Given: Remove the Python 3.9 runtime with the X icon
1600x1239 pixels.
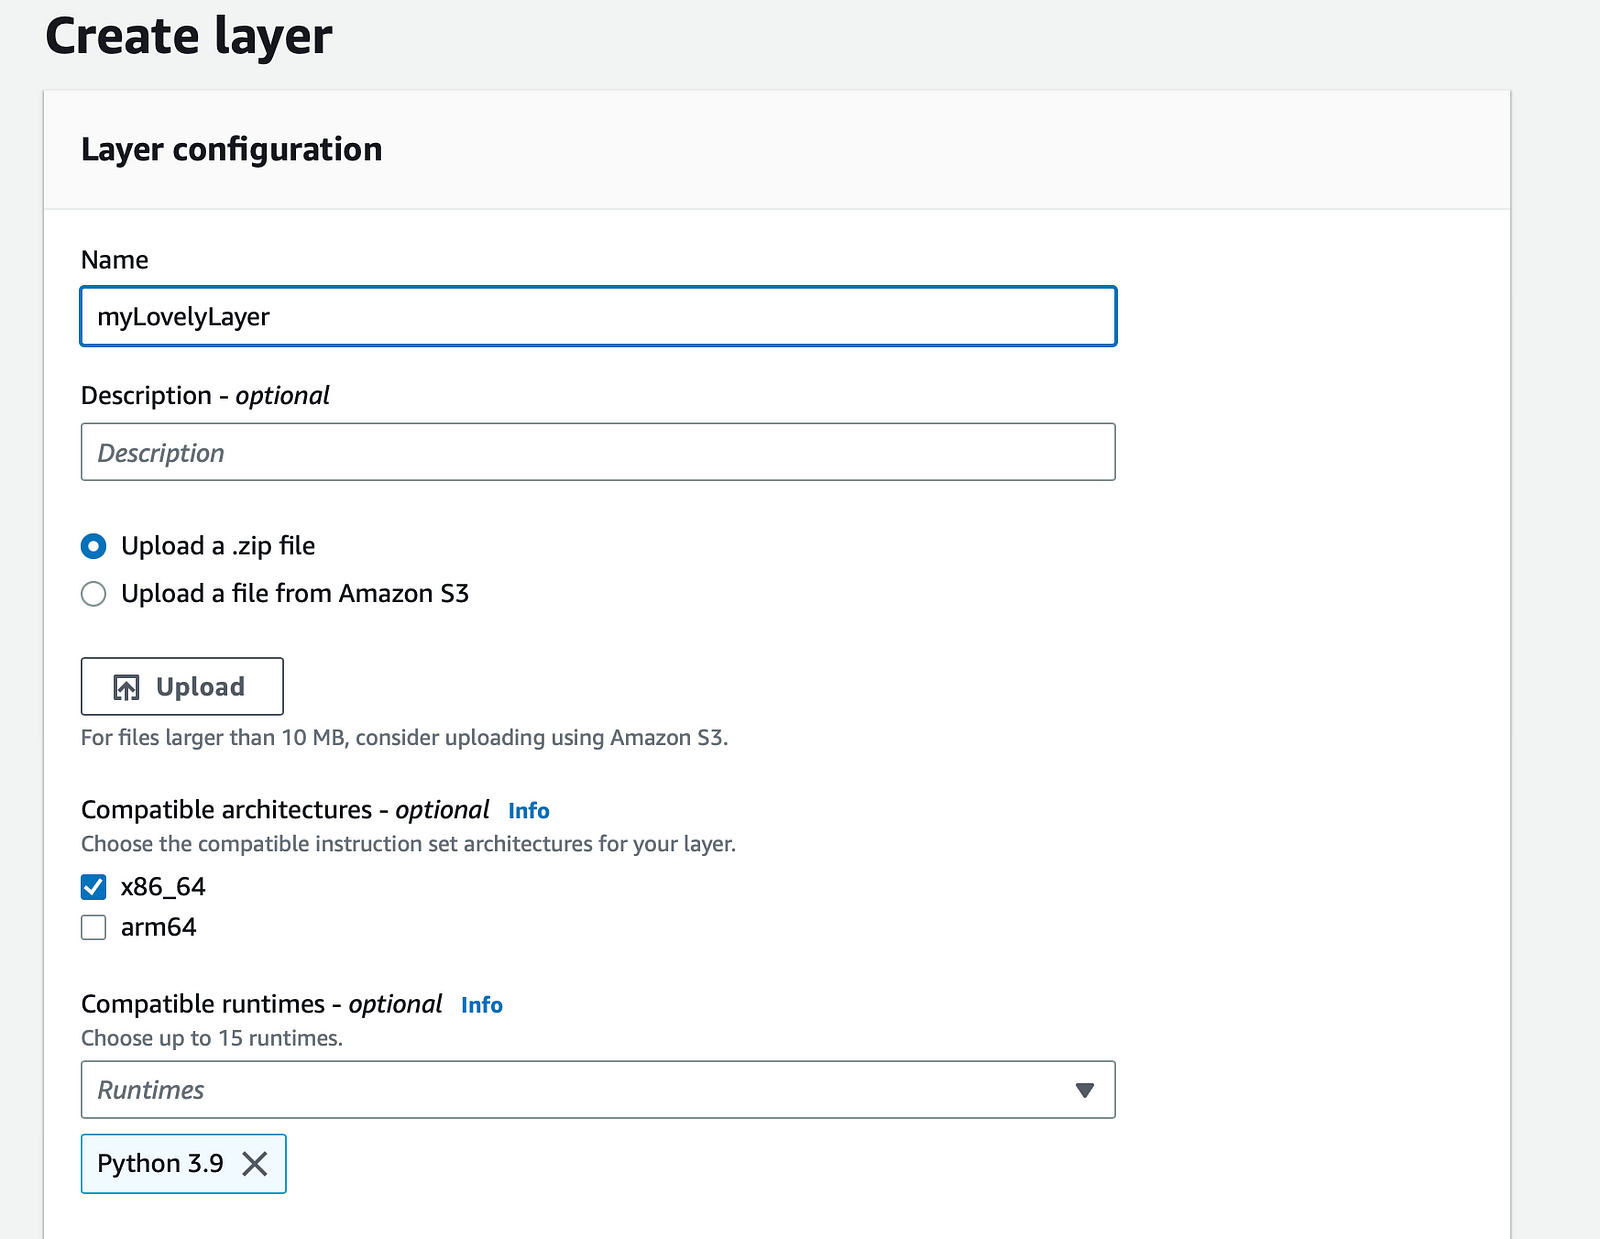Looking at the screenshot, I should click(255, 1164).
